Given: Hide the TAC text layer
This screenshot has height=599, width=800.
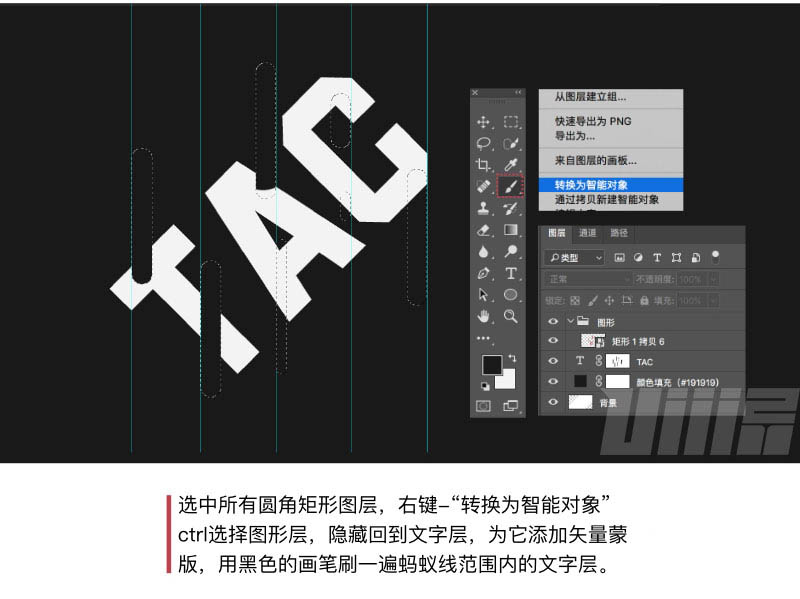Looking at the screenshot, I should [x=553, y=361].
